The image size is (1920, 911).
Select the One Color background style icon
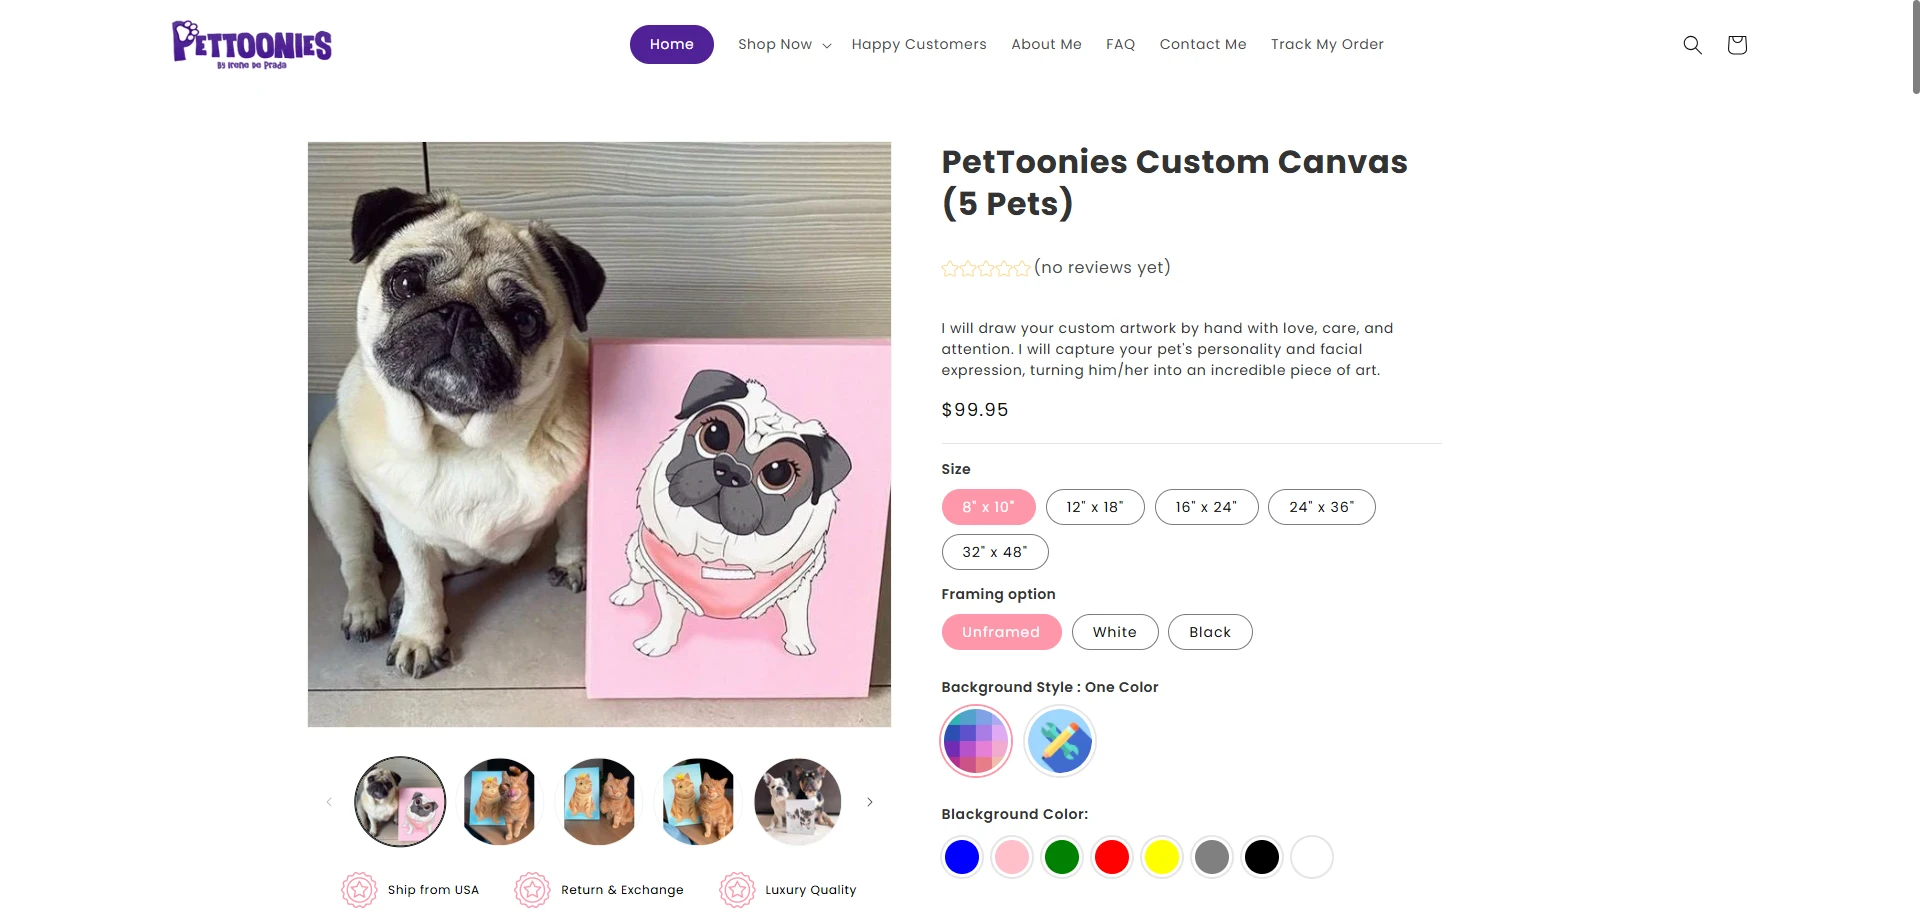click(976, 741)
